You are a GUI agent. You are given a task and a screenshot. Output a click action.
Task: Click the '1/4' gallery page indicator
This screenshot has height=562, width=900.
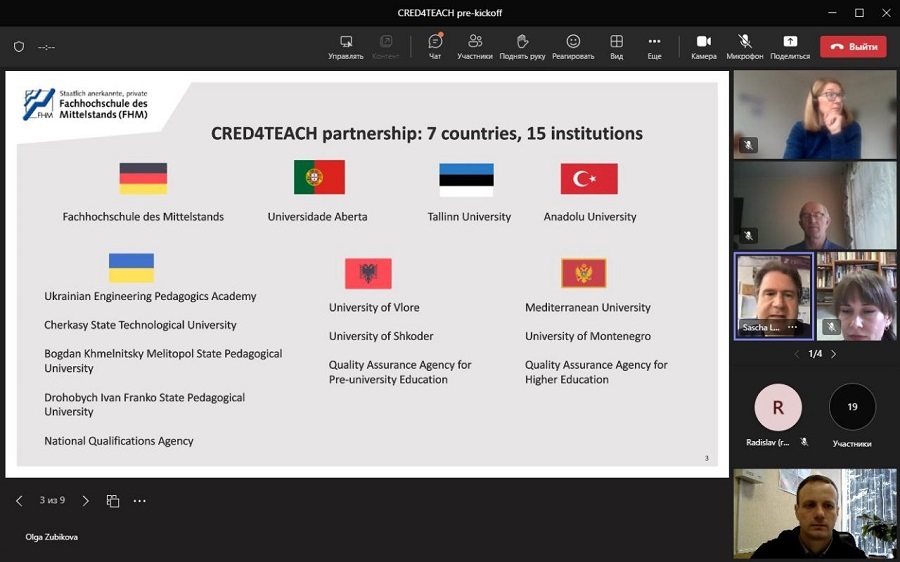click(815, 354)
